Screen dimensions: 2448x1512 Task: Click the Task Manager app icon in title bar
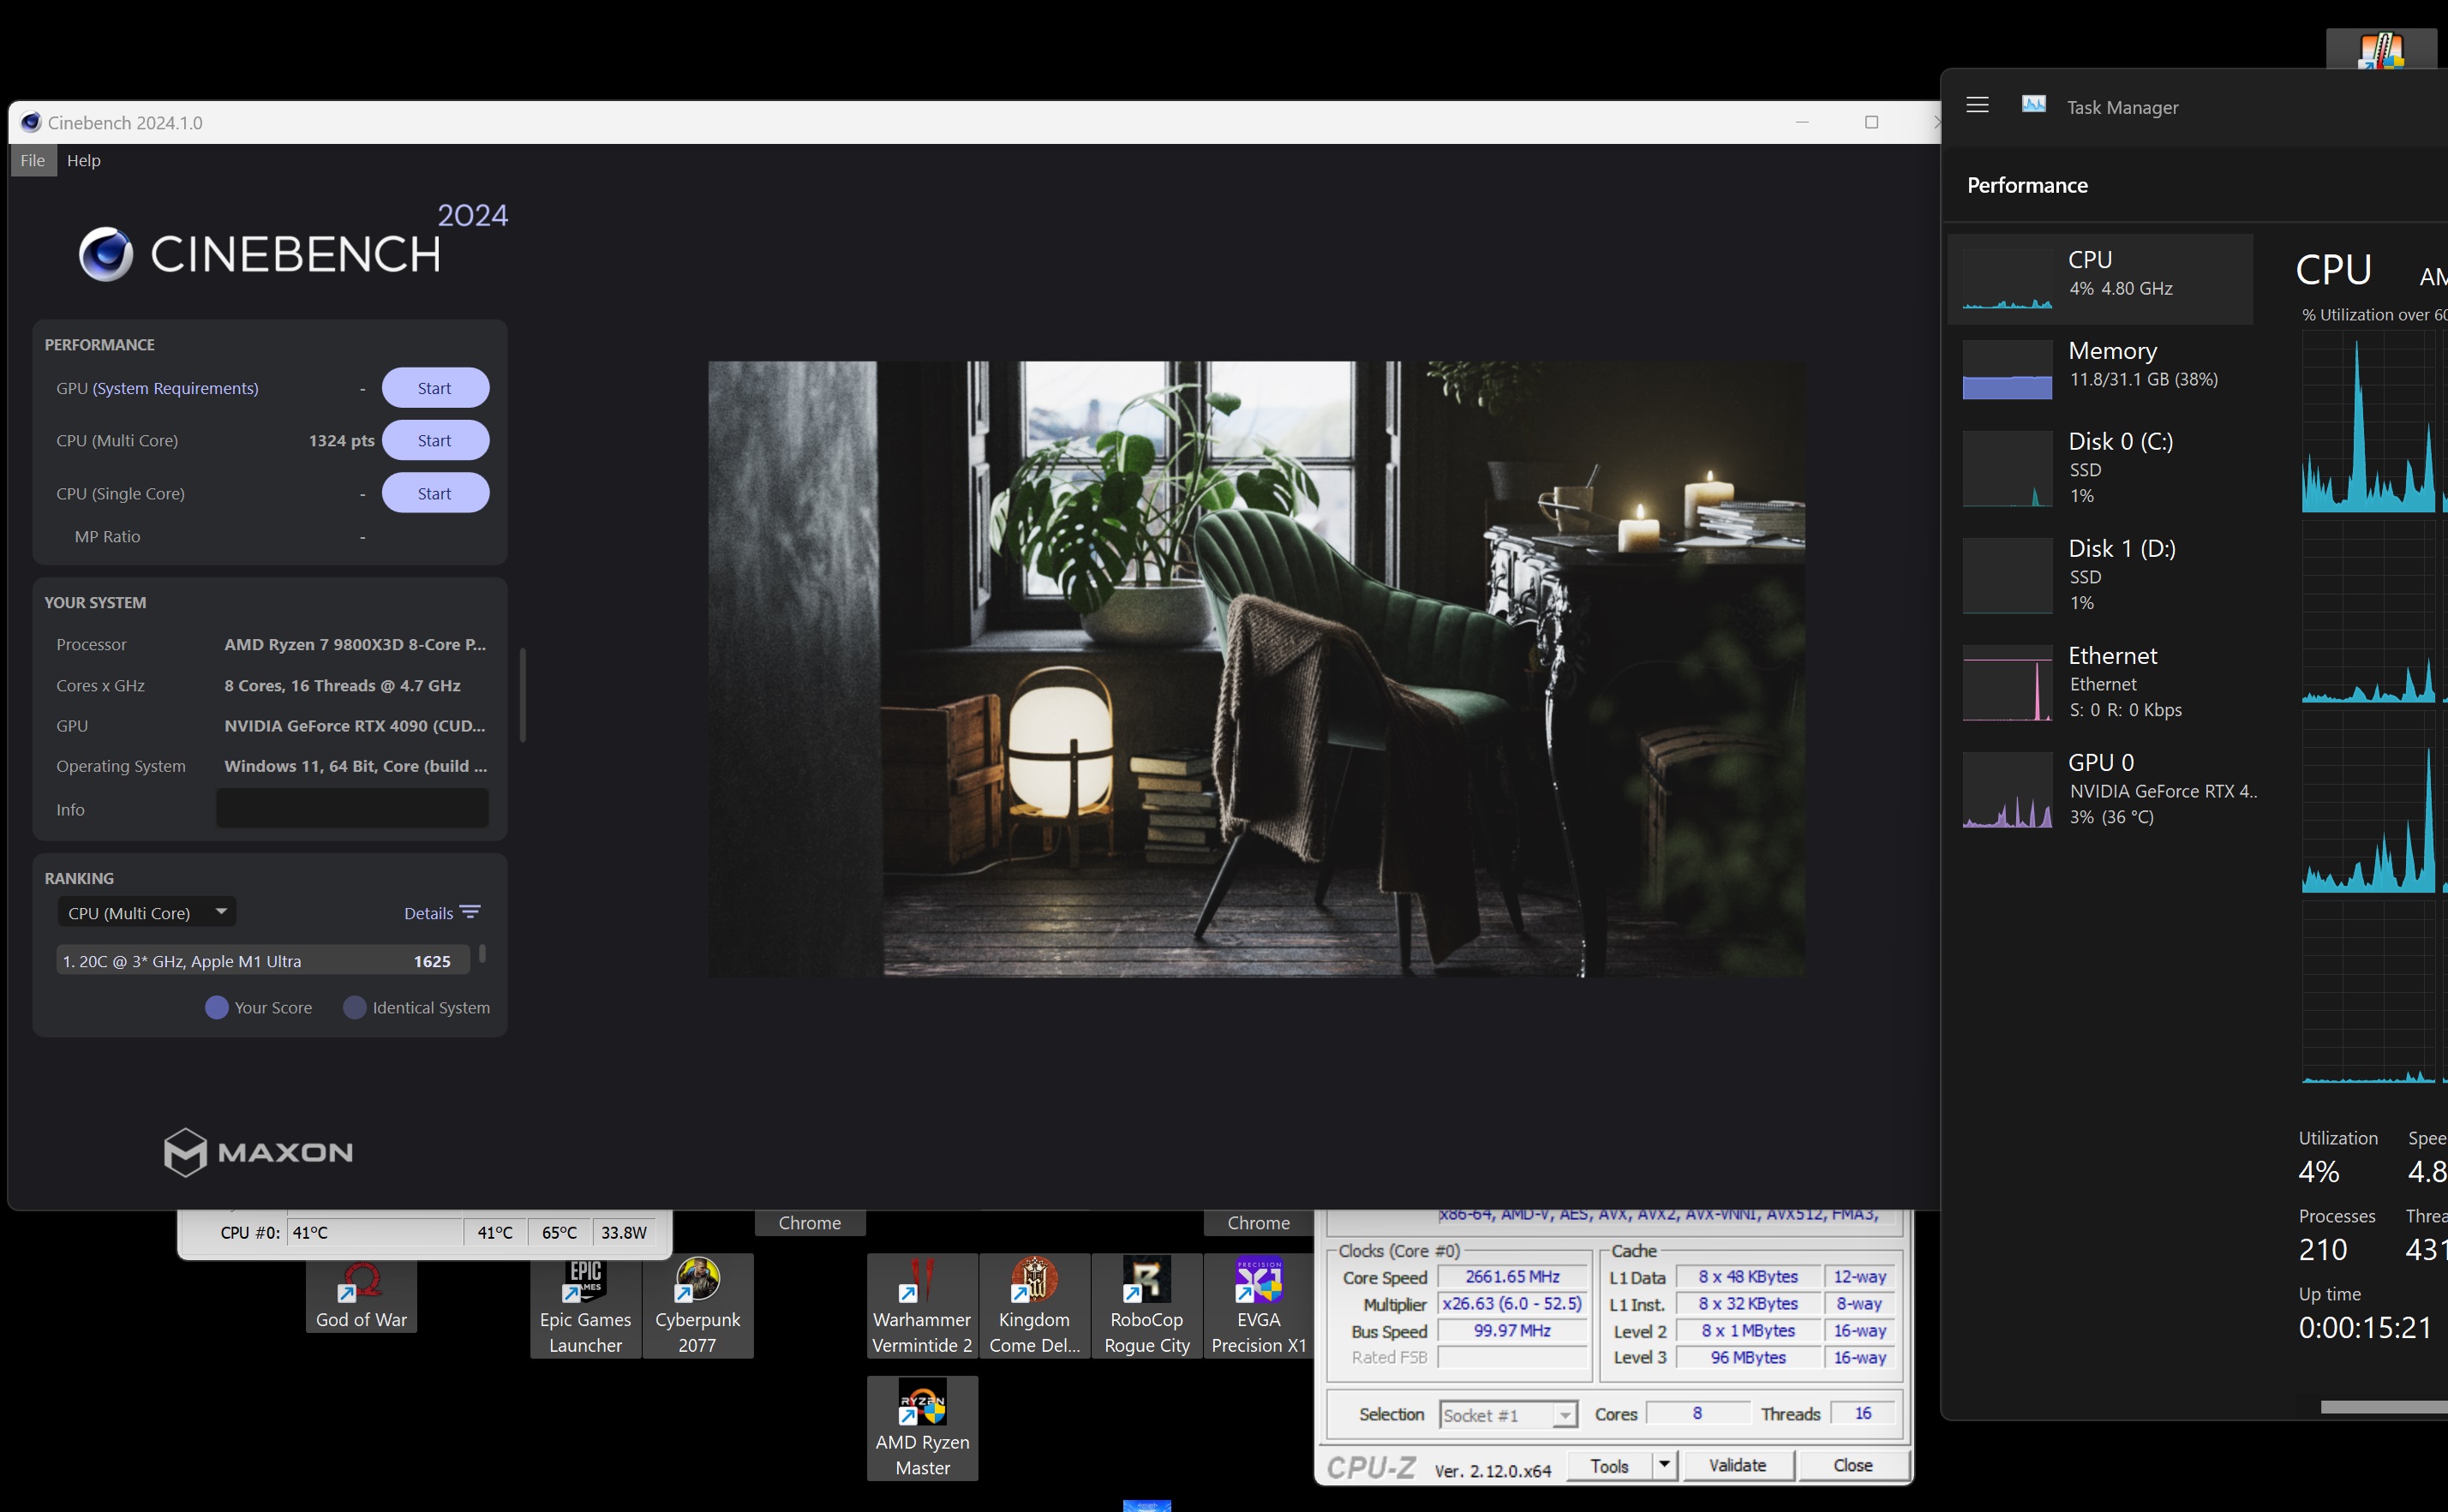coord(2033,105)
